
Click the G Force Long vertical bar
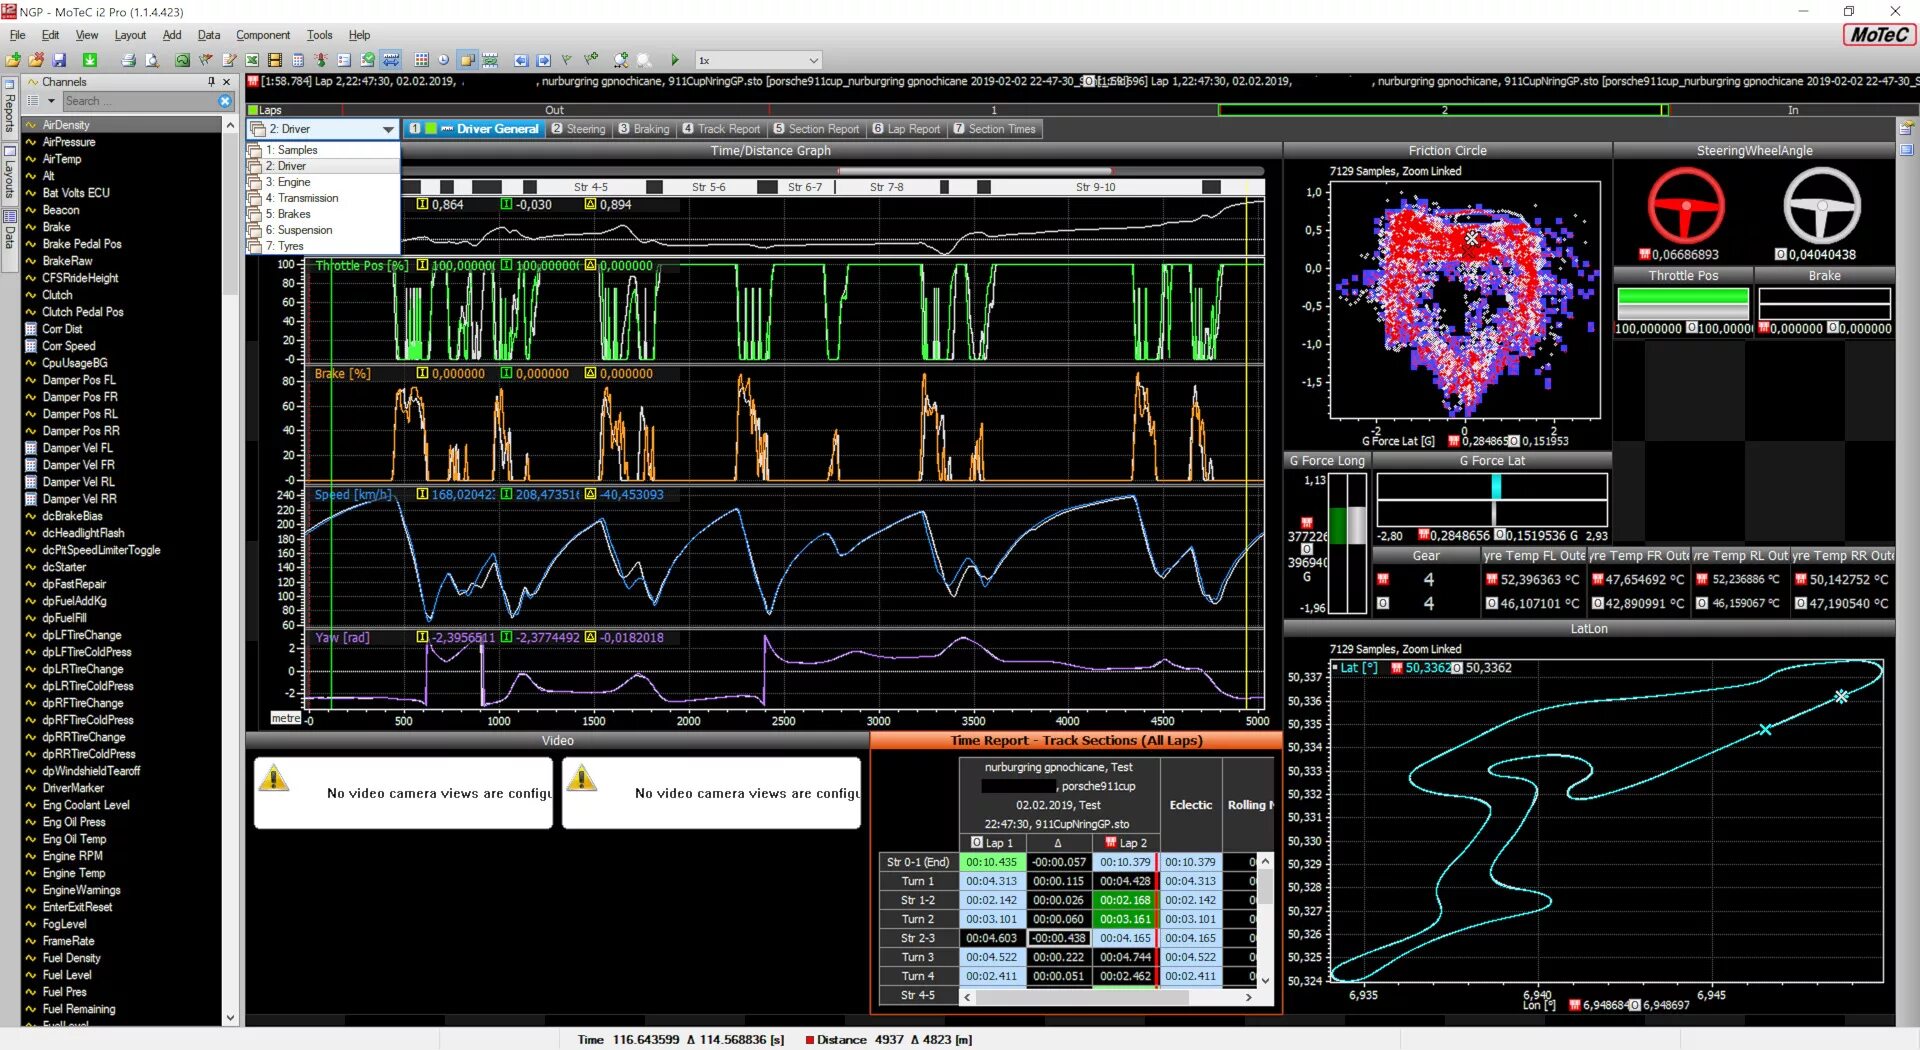point(1348,543)
